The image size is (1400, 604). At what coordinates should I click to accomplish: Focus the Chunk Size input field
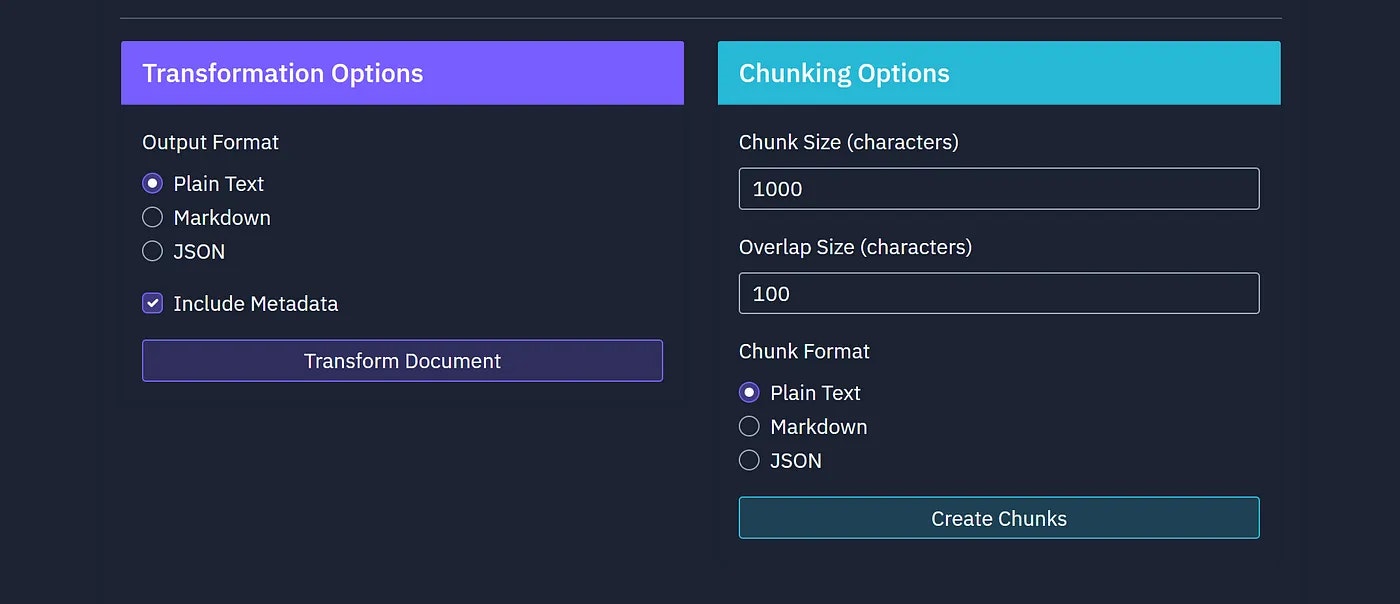pos(998,189)
